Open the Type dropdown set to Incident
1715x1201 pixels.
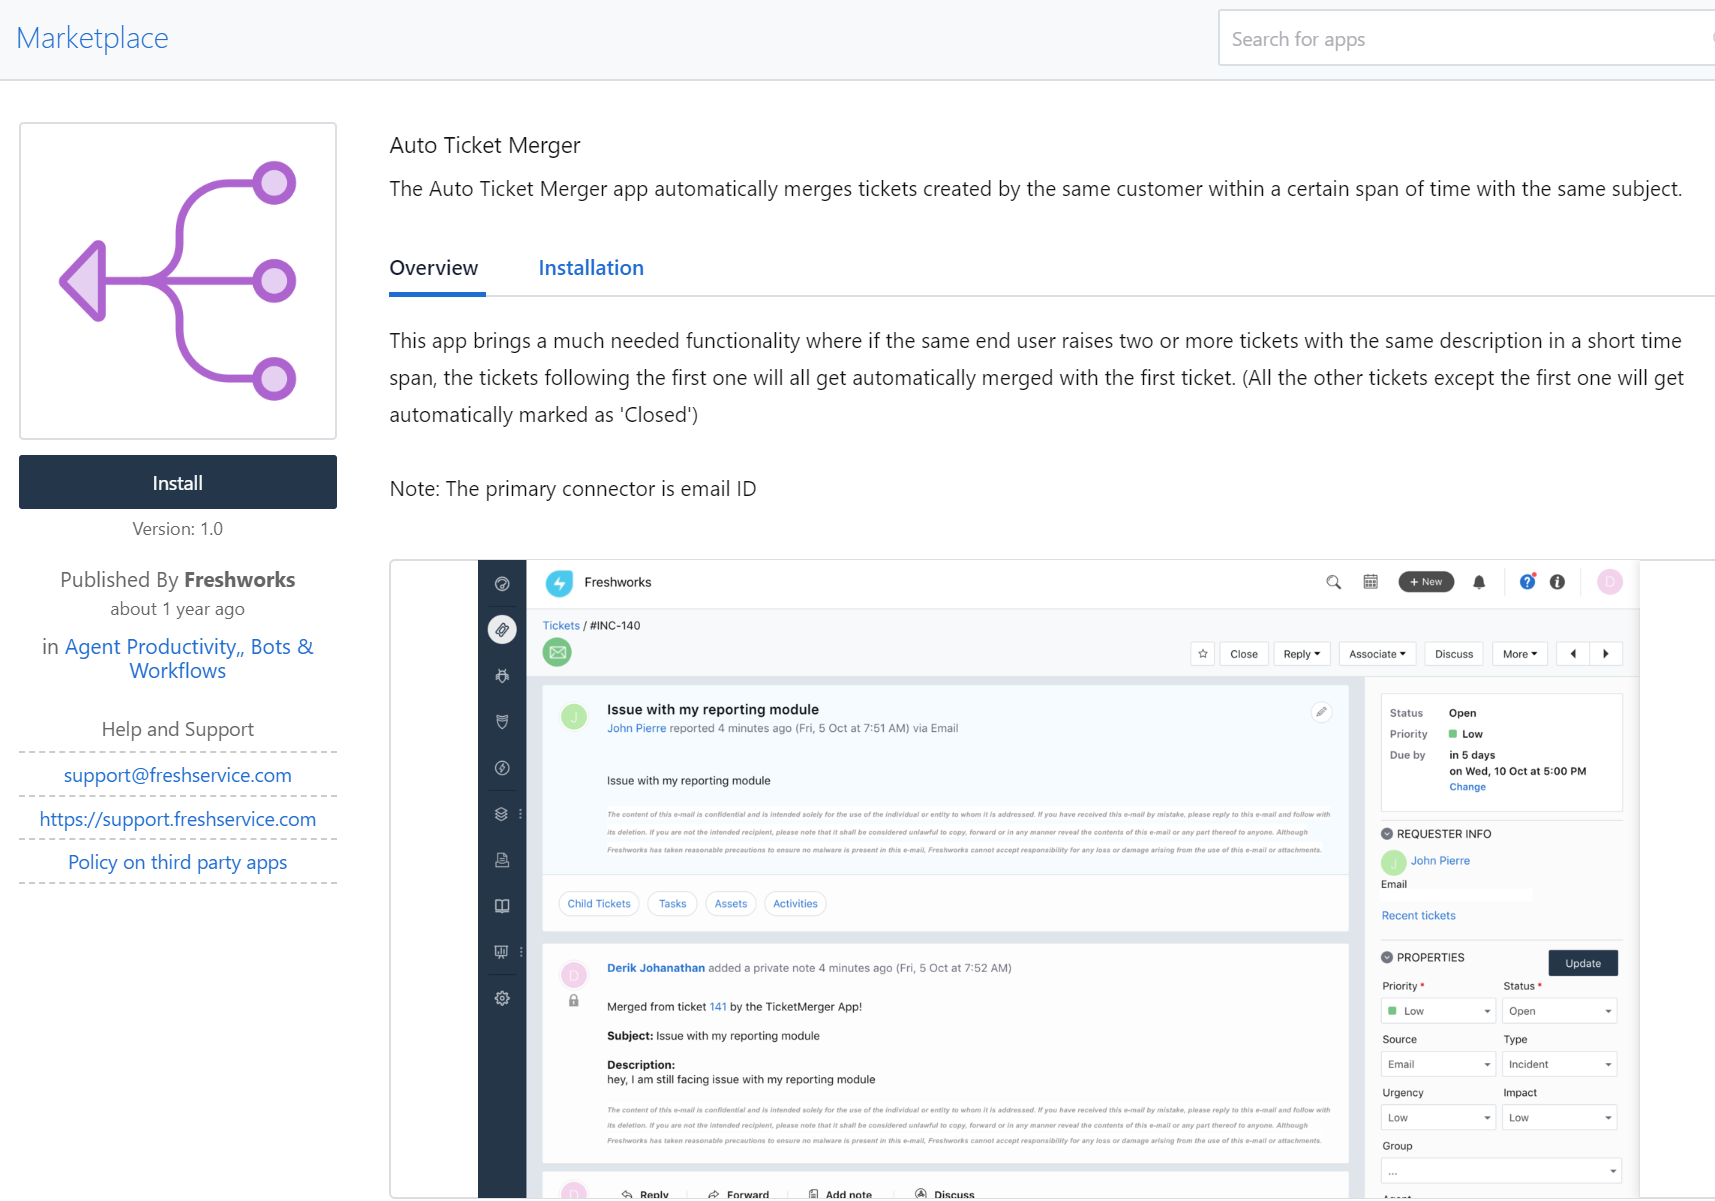tap(1559, 1064)
